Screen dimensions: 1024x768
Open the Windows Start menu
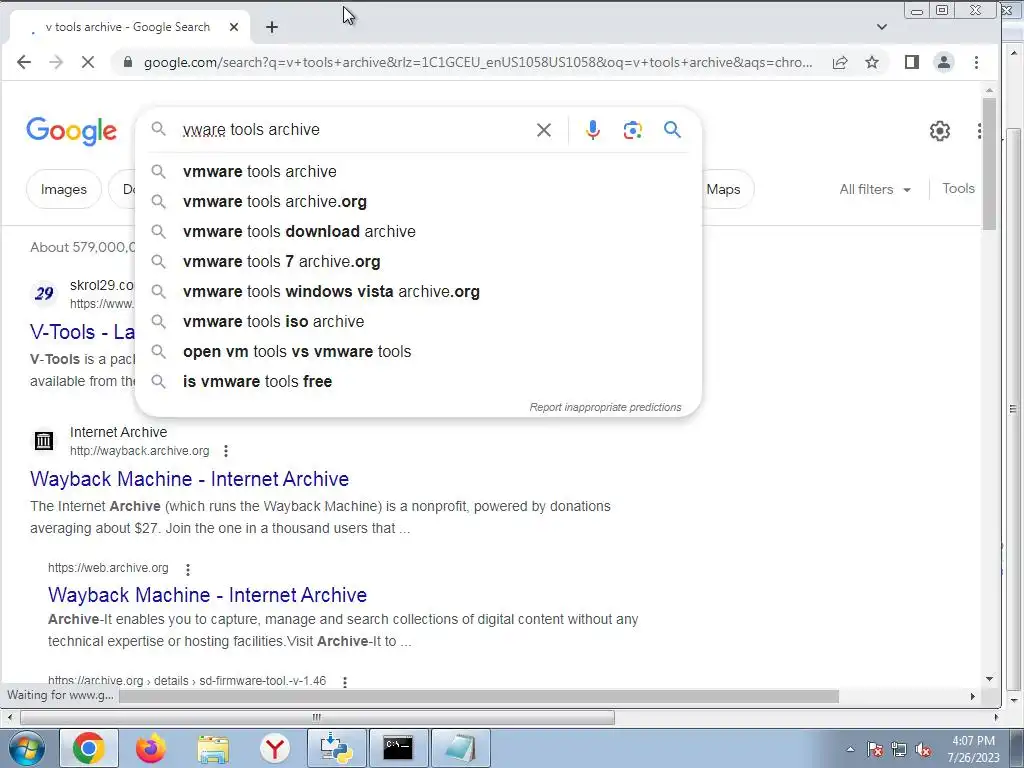tap(26, 748)
